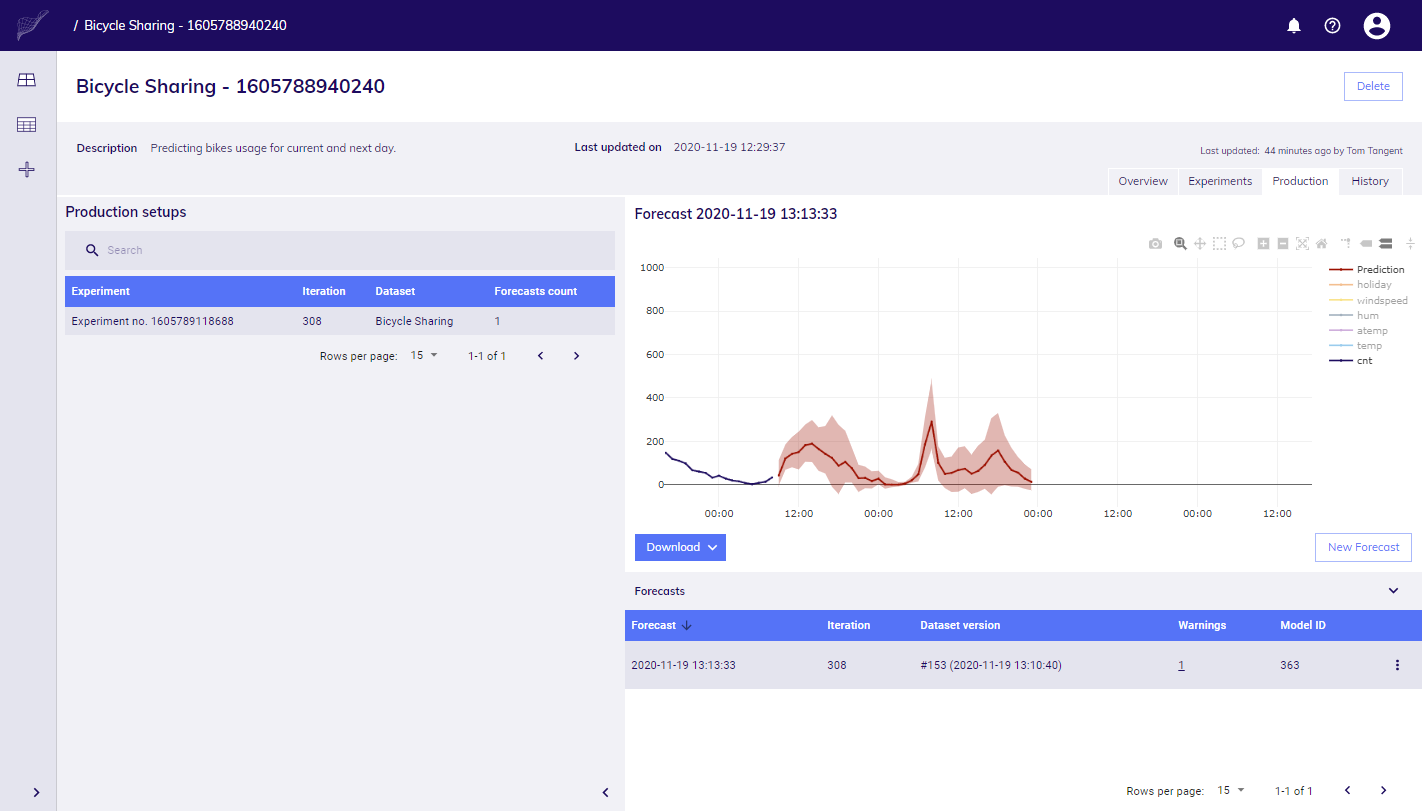1422x811 pixels.
Task: Click the search magnifier icon in Production setups
Action: pos(92,250)
